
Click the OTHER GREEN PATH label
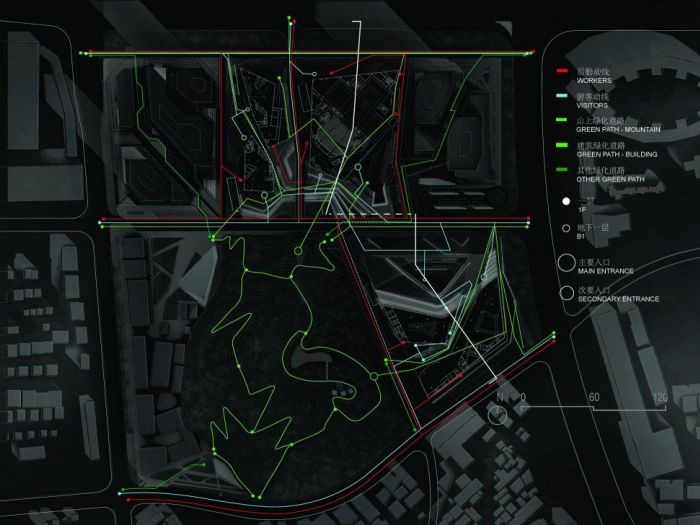coord(610,179)
